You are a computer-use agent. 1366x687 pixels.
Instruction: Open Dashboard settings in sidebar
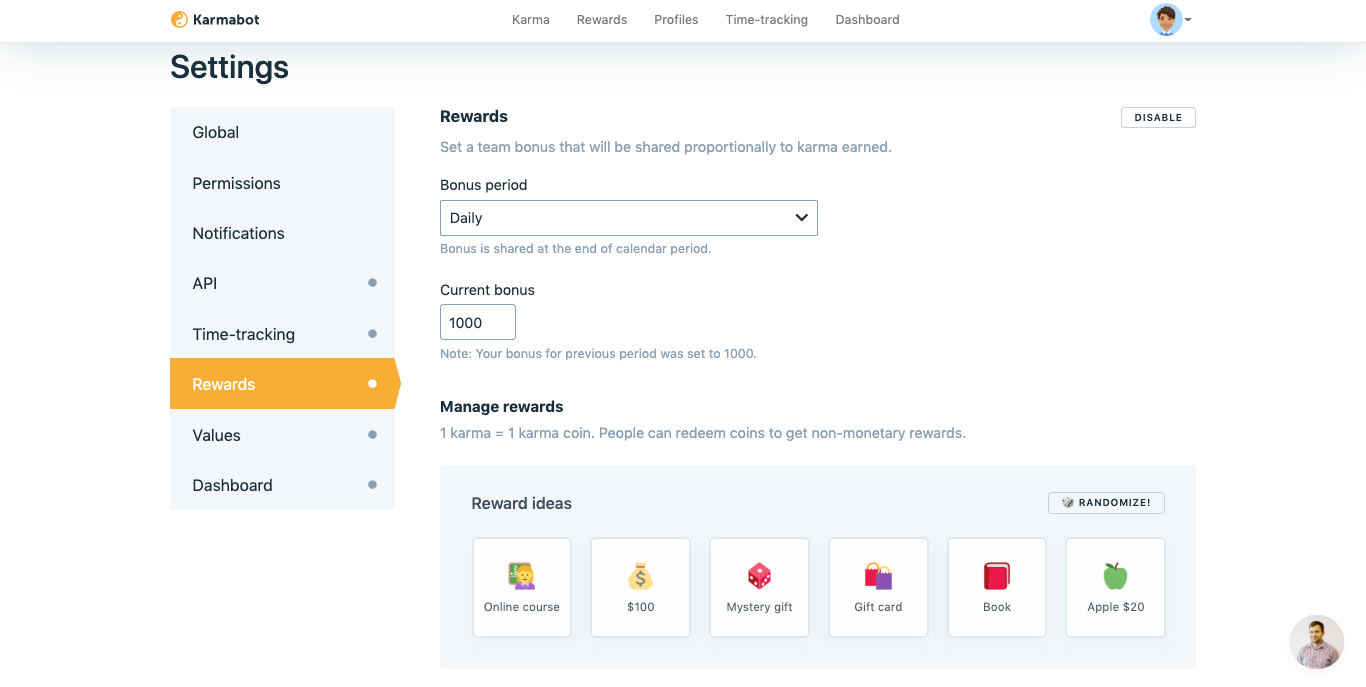pyautogui.click(x=282, y=485)
